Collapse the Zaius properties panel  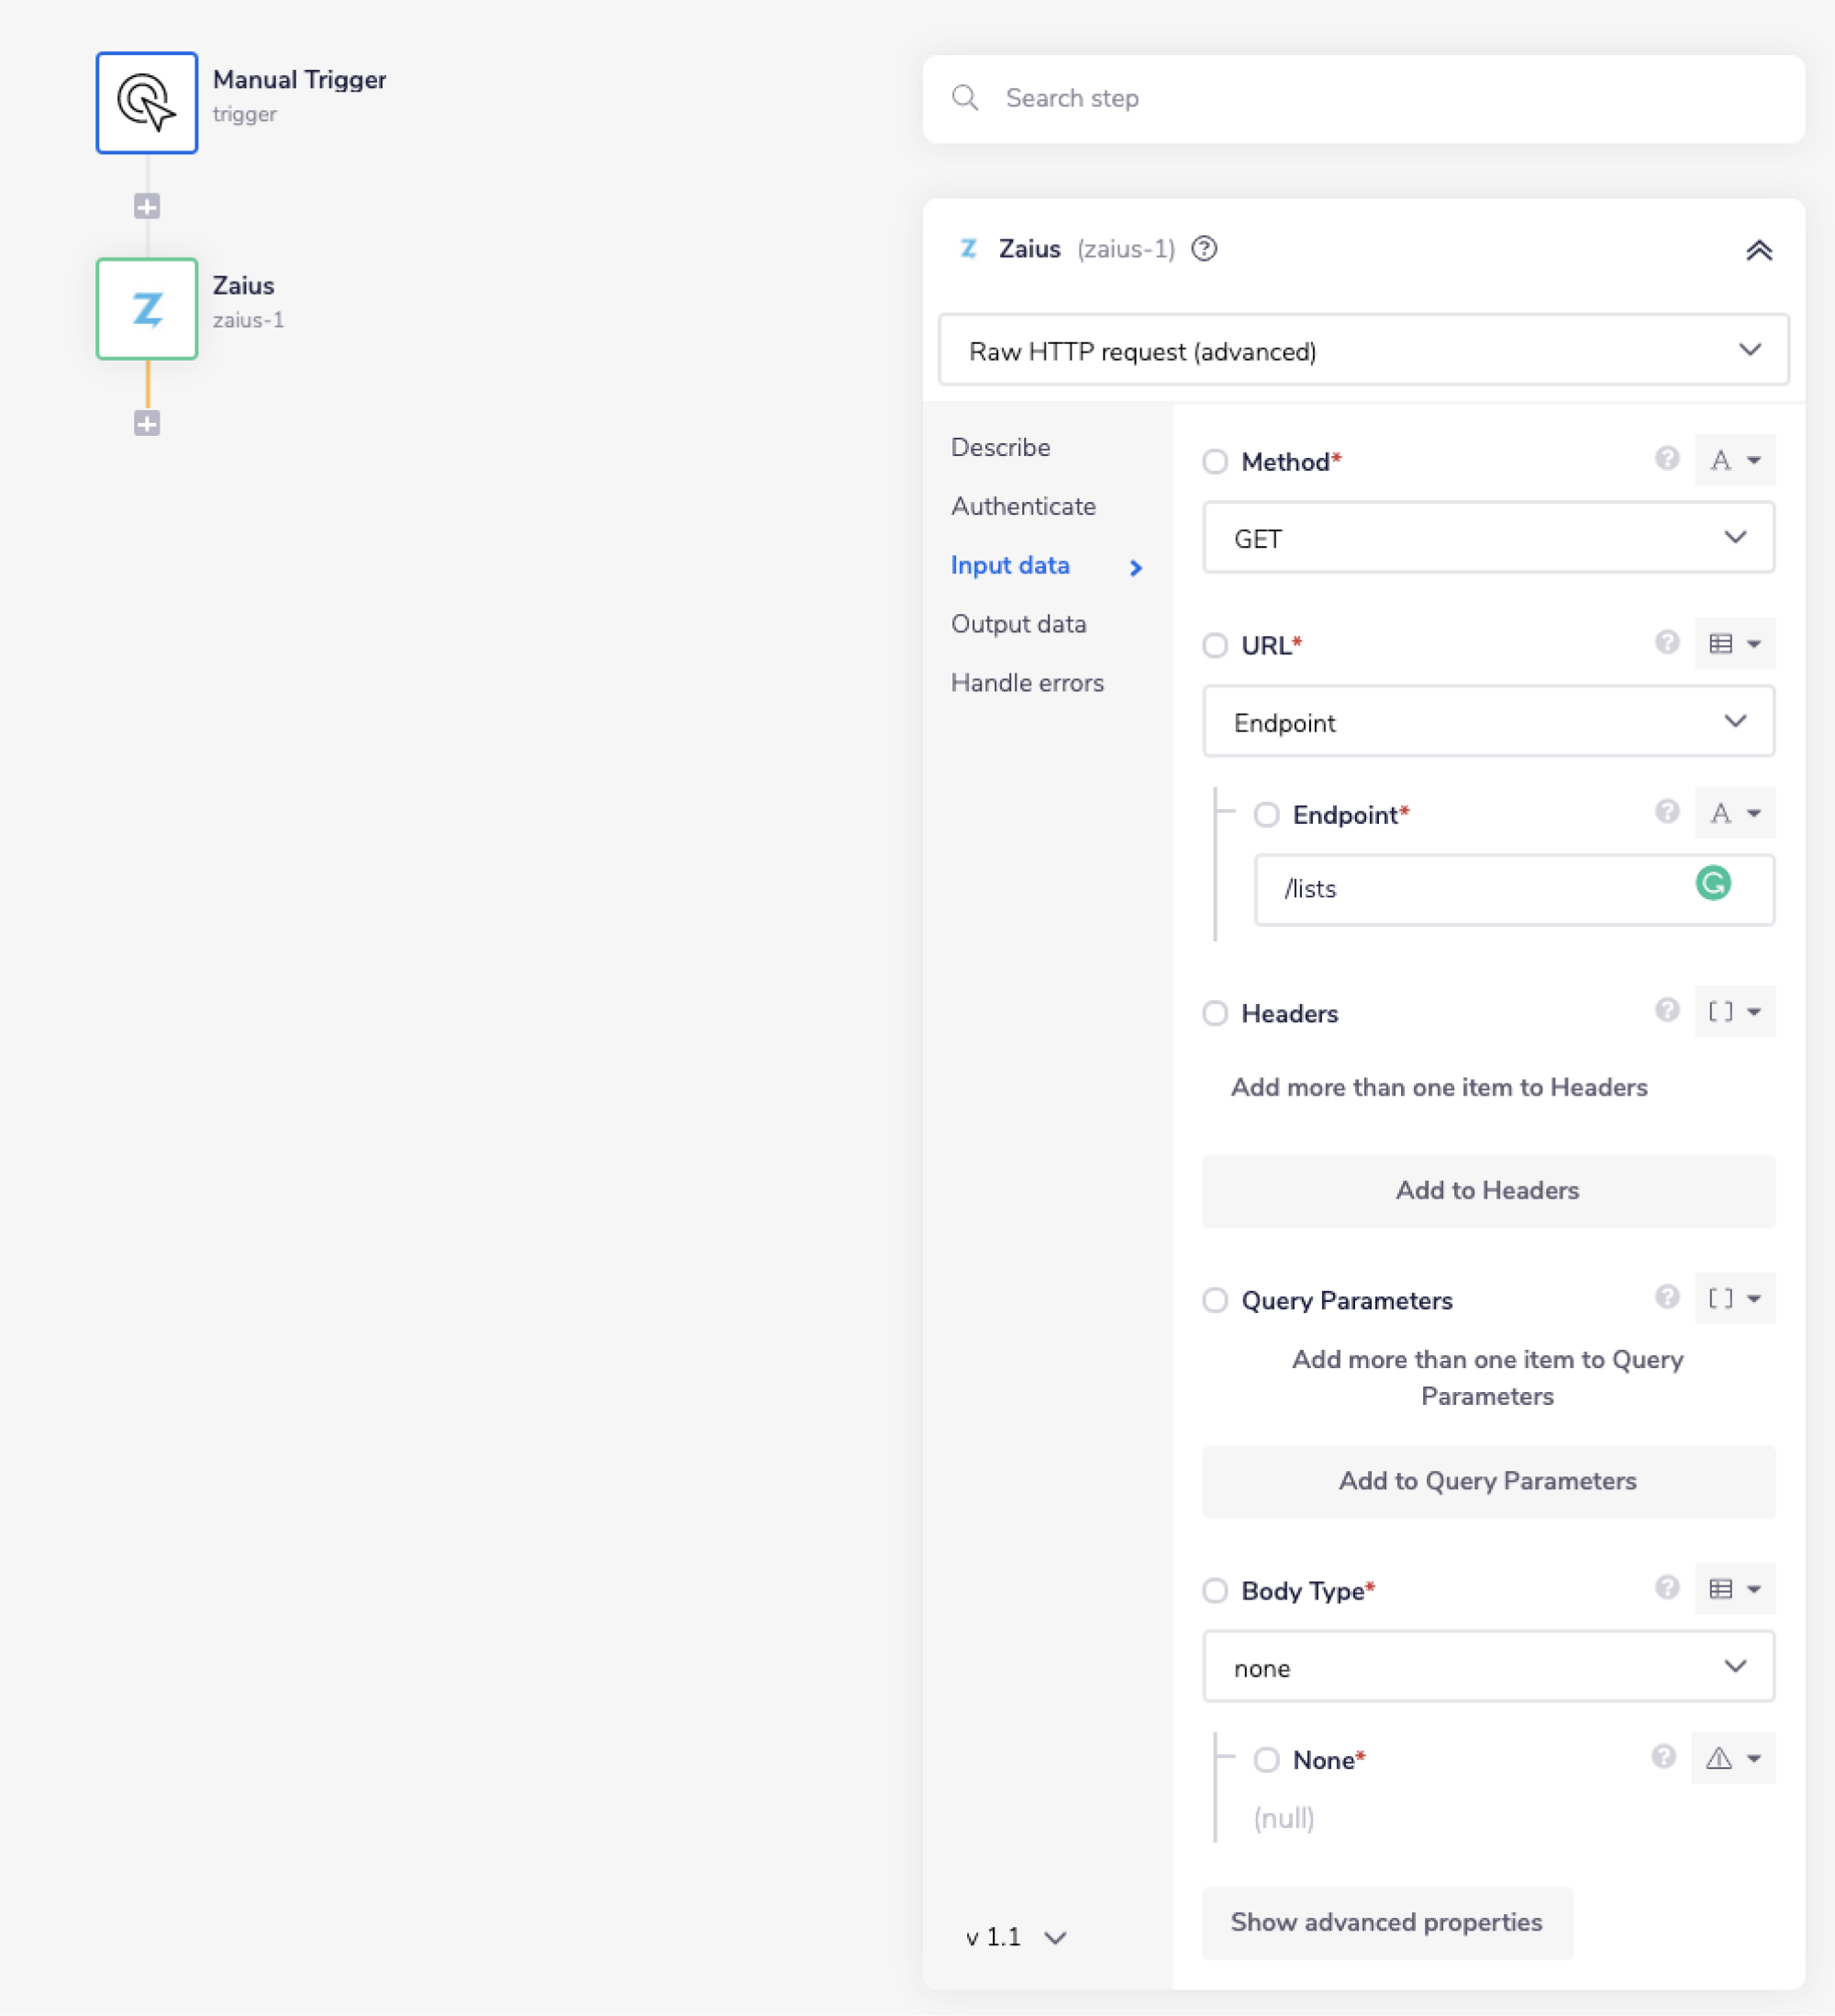(1760, 250)
